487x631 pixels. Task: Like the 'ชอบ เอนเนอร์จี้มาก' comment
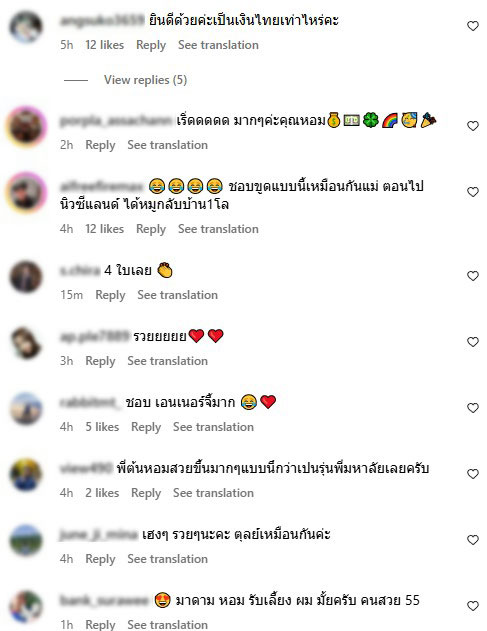473,408
